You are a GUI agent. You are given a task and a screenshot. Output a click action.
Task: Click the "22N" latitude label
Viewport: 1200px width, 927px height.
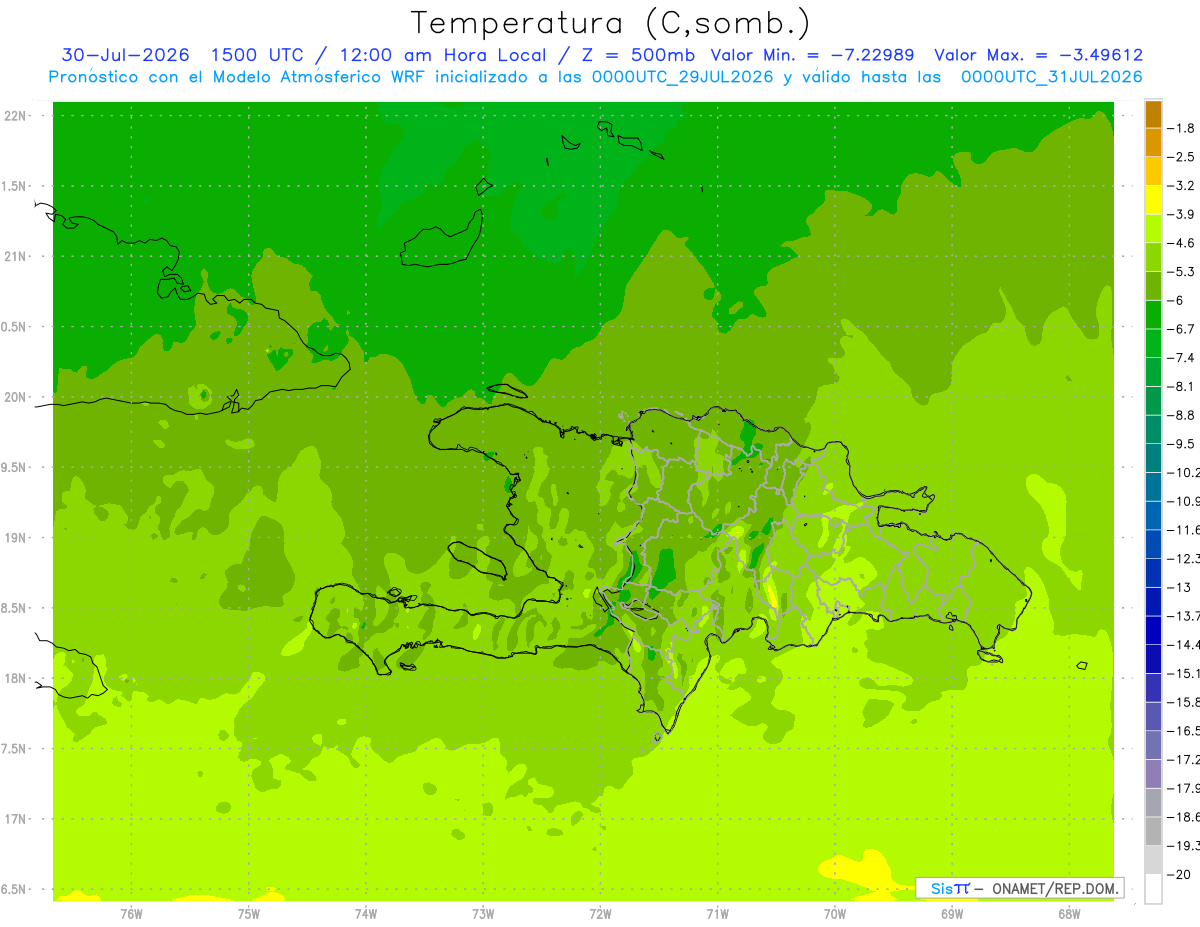(15, 116)
